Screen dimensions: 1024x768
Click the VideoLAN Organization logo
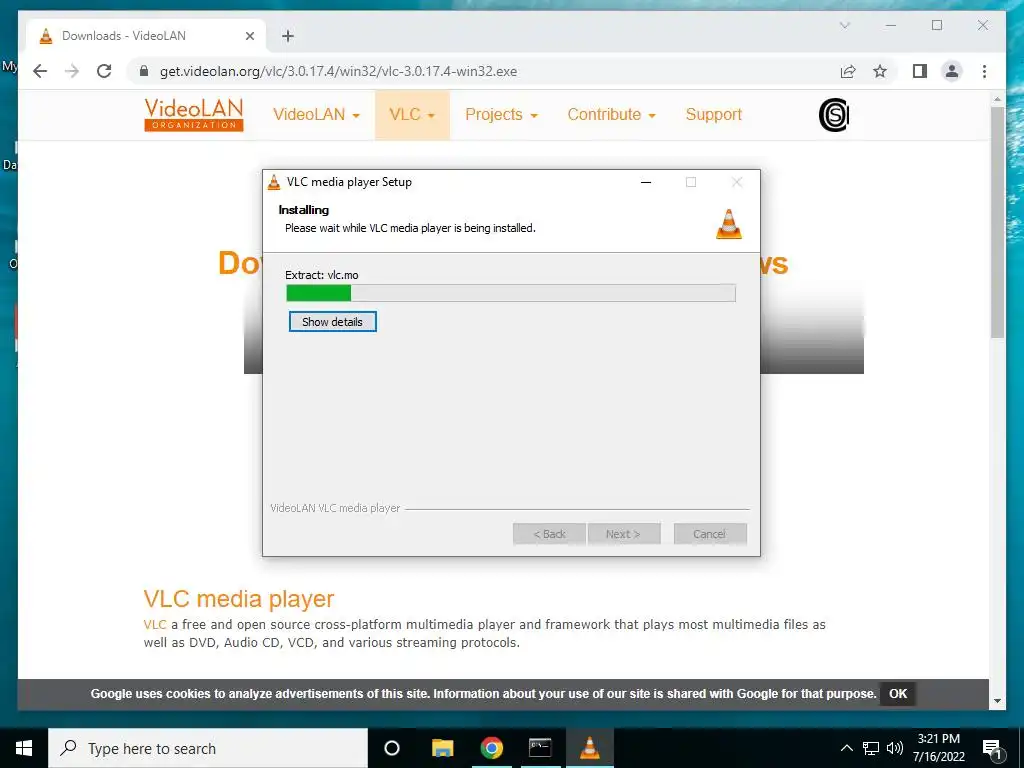[x=194, y=115]
